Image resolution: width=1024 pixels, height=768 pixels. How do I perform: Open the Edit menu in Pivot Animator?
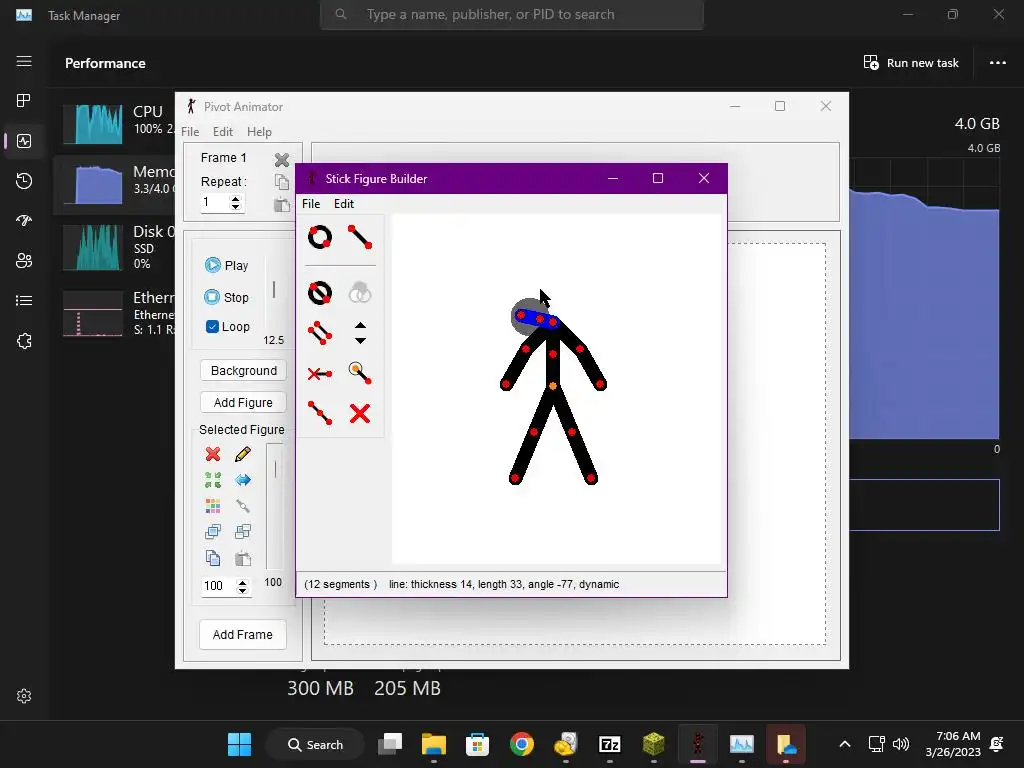pyautogui.click(x=223, y=132)
